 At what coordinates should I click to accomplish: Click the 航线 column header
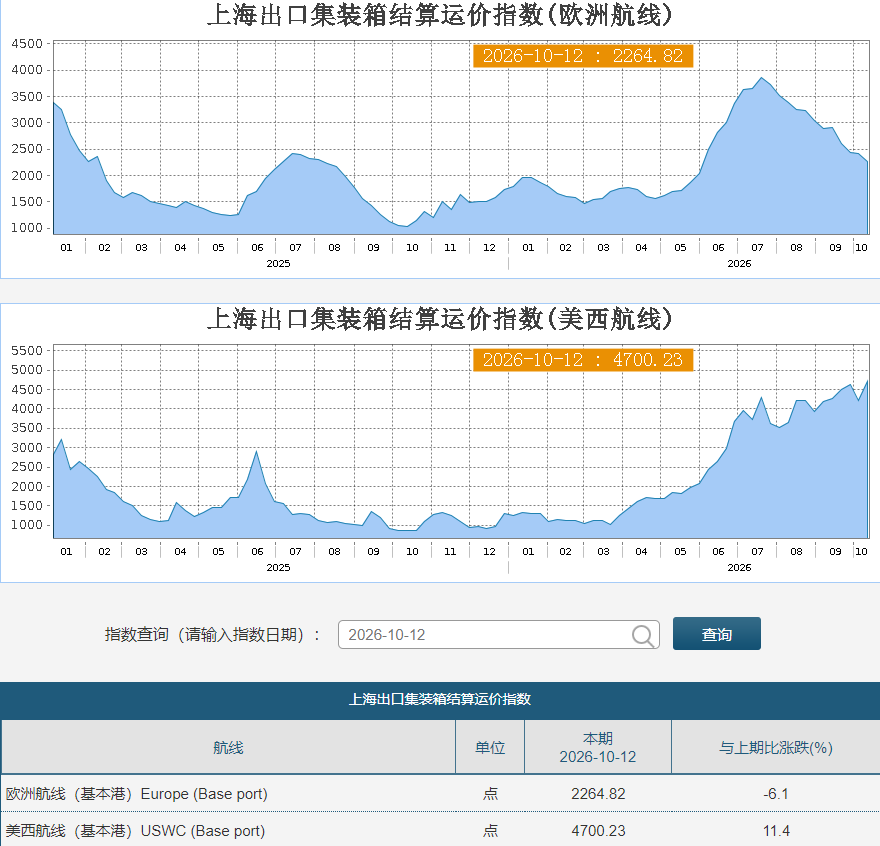coord(228,747)
